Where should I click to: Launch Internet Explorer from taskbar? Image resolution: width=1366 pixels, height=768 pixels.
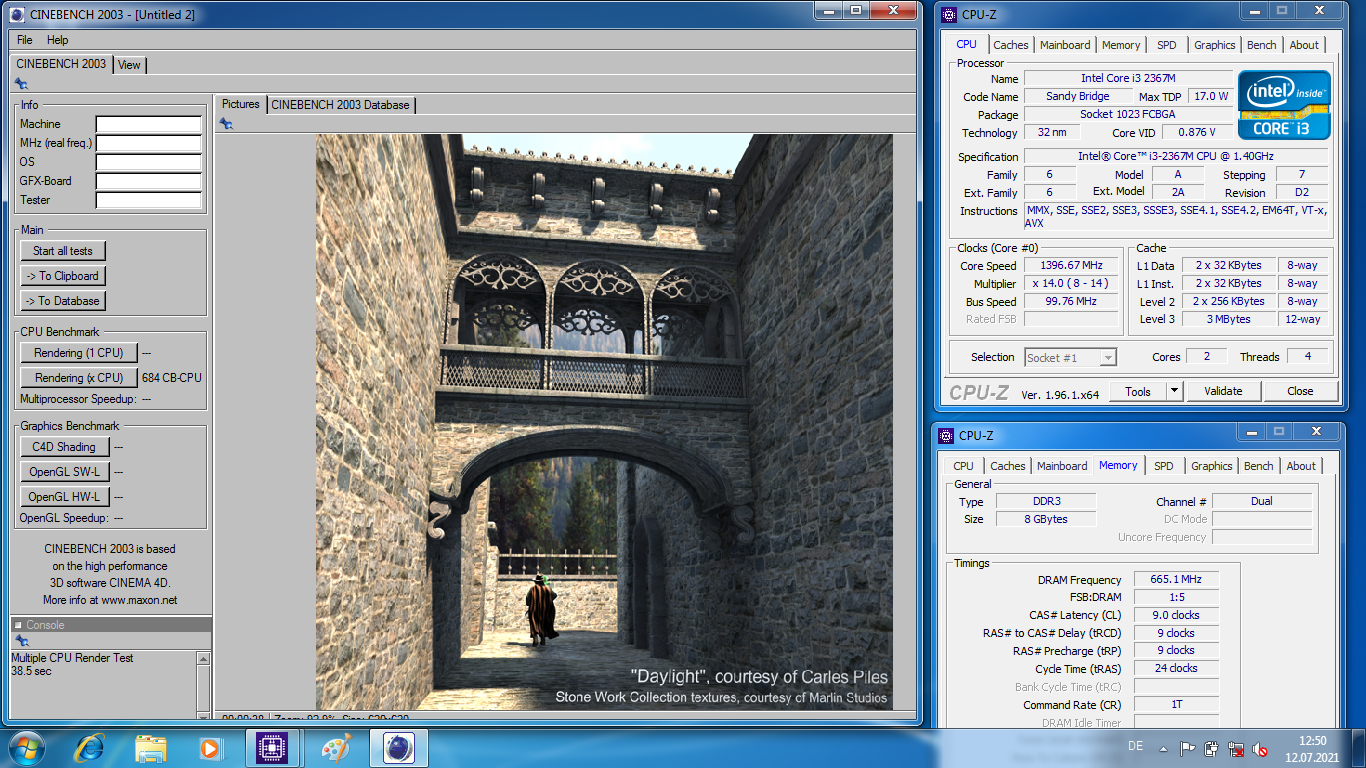90,747
